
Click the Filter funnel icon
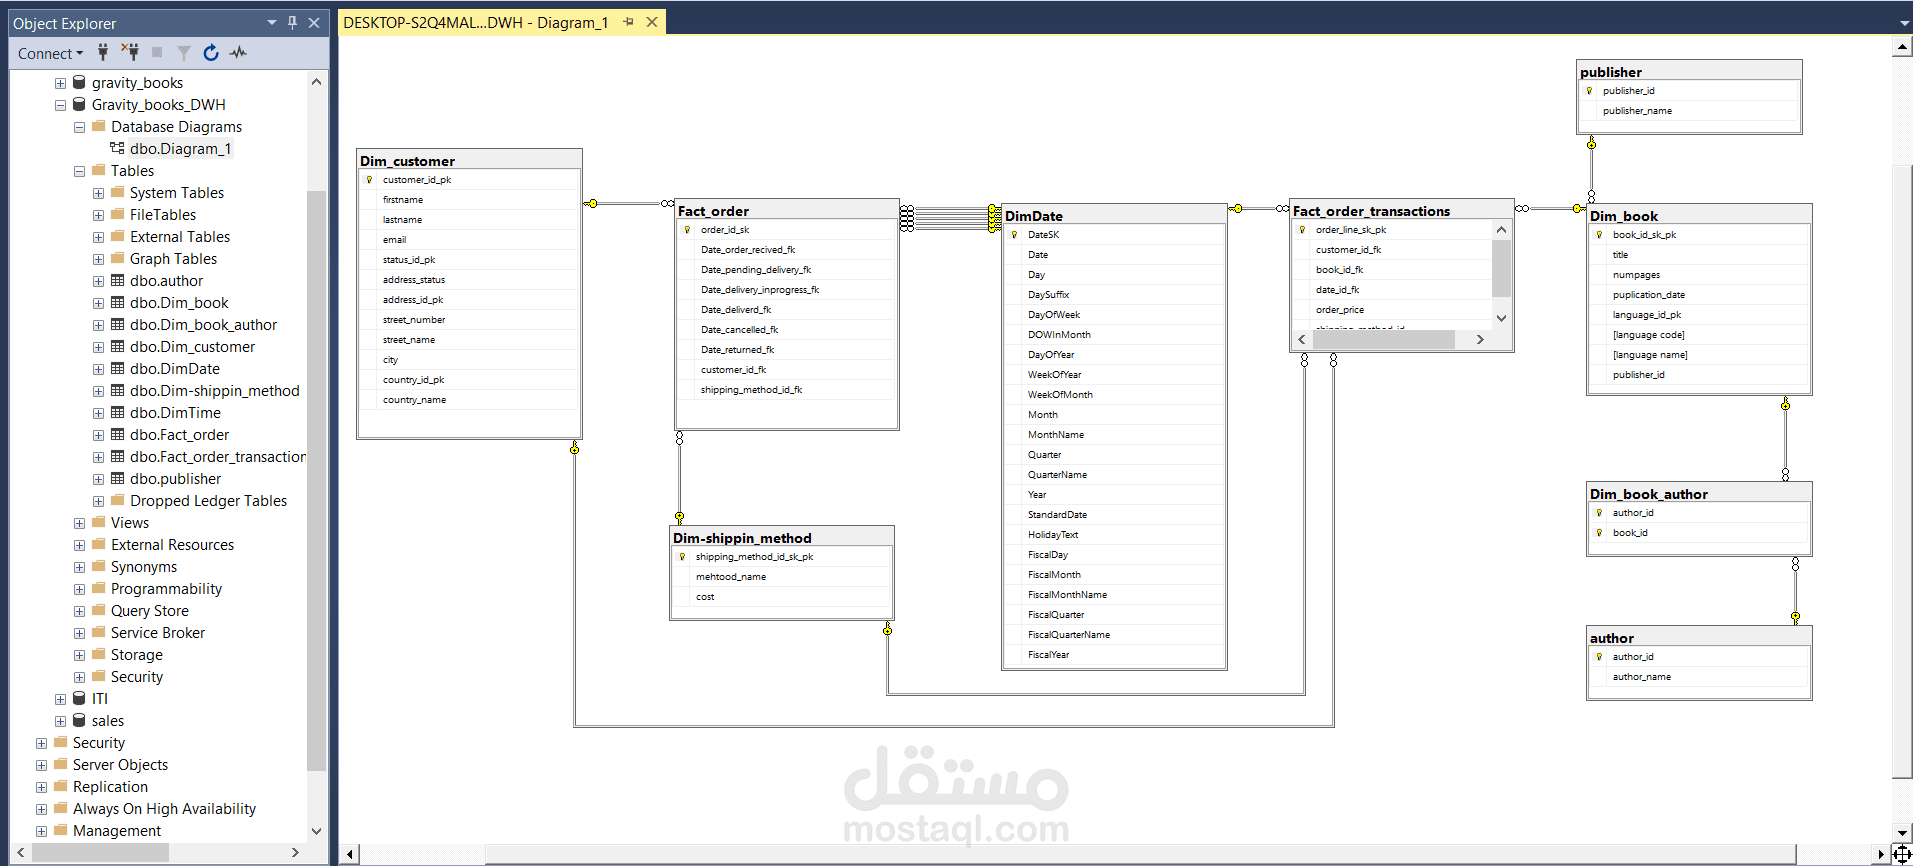[x=184, y=53]
